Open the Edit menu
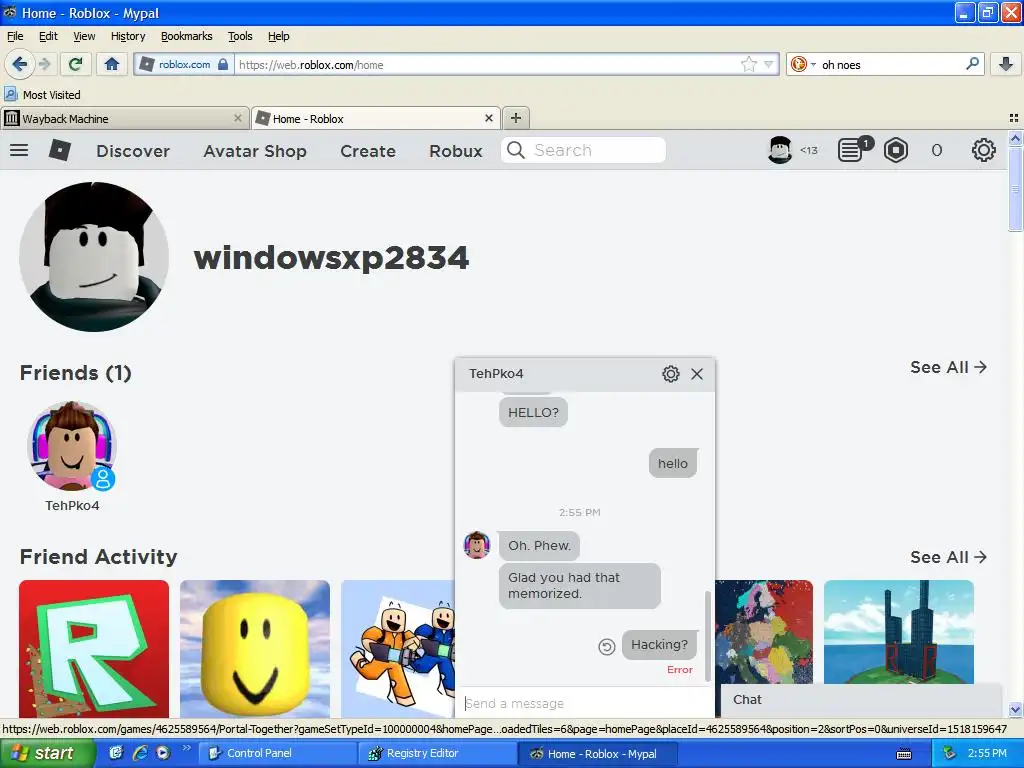1024x768 pixels. [48, 36]
